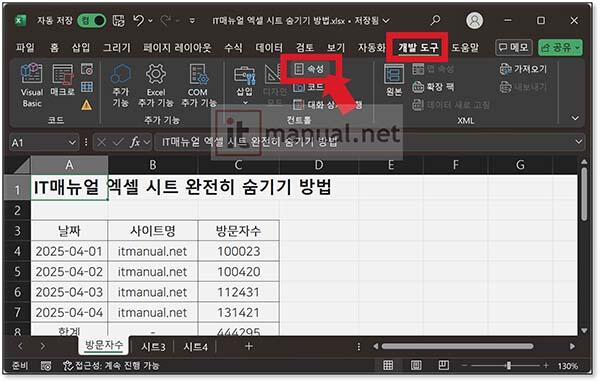This screenshot has width=600, height=382.
Task: Click the vertical scrollbar thumb
Action: coord(584,194)
